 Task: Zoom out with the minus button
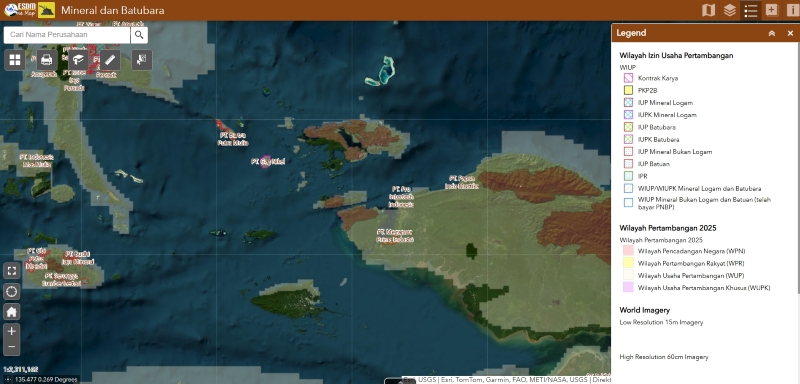click(12, 348)
